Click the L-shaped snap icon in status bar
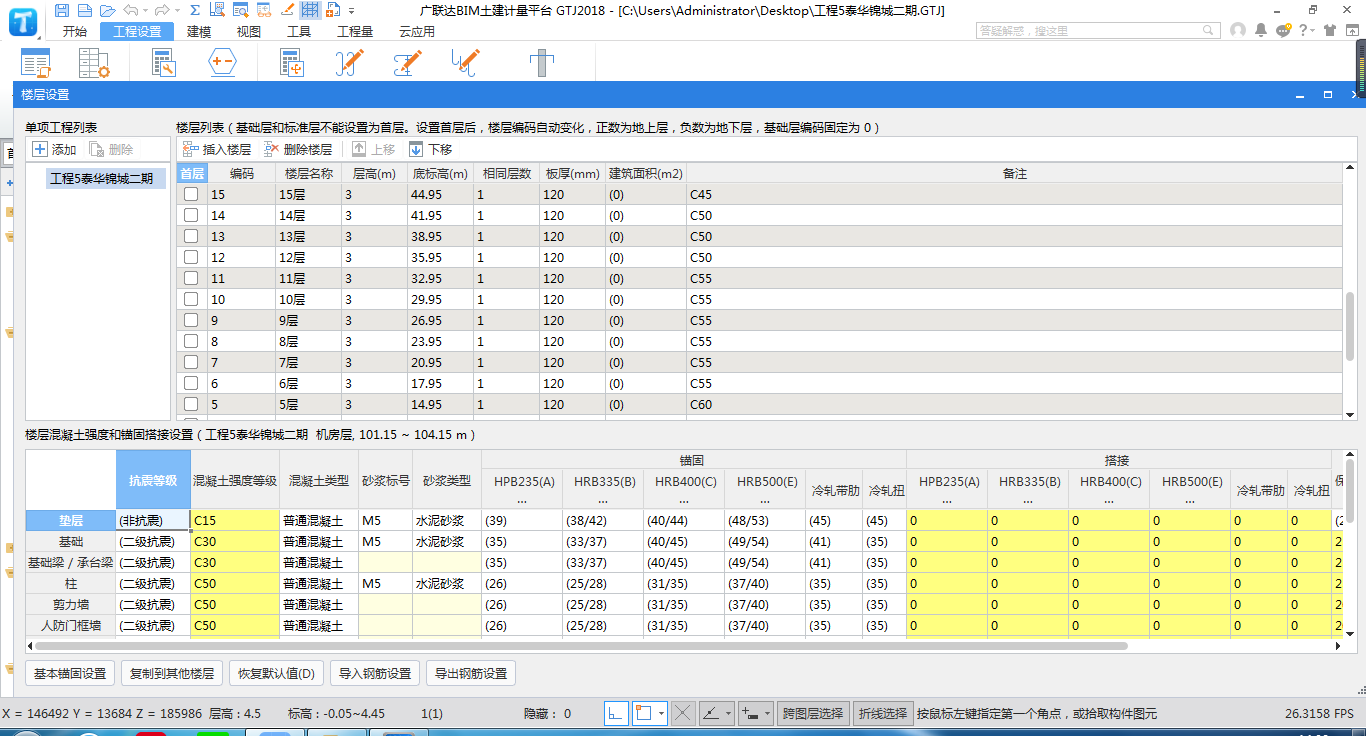 coord(615,713)
